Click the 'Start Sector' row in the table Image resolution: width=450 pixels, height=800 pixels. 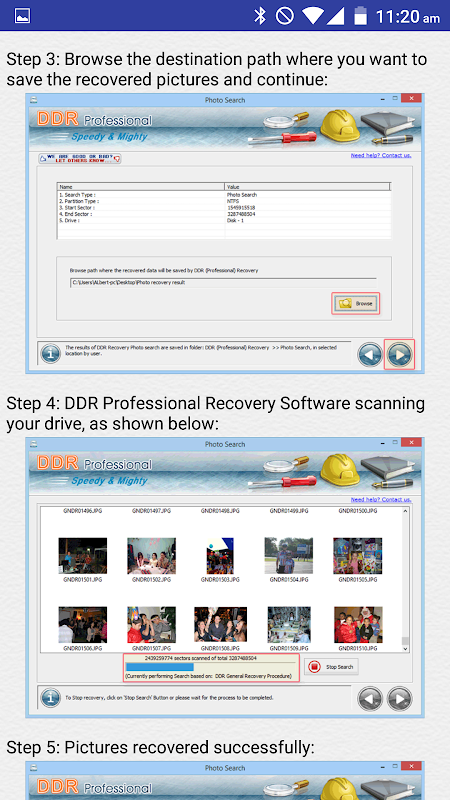click(x=223, y=208)
